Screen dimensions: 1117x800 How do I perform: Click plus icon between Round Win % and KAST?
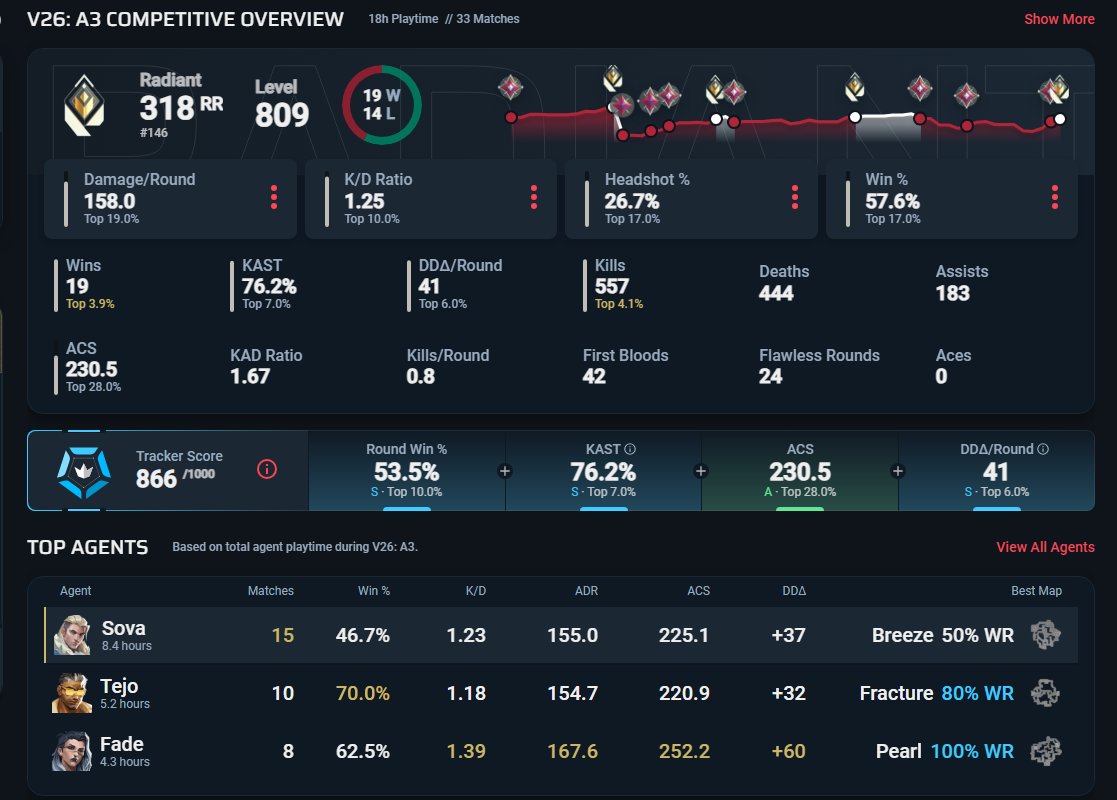(x=505, y=471)
